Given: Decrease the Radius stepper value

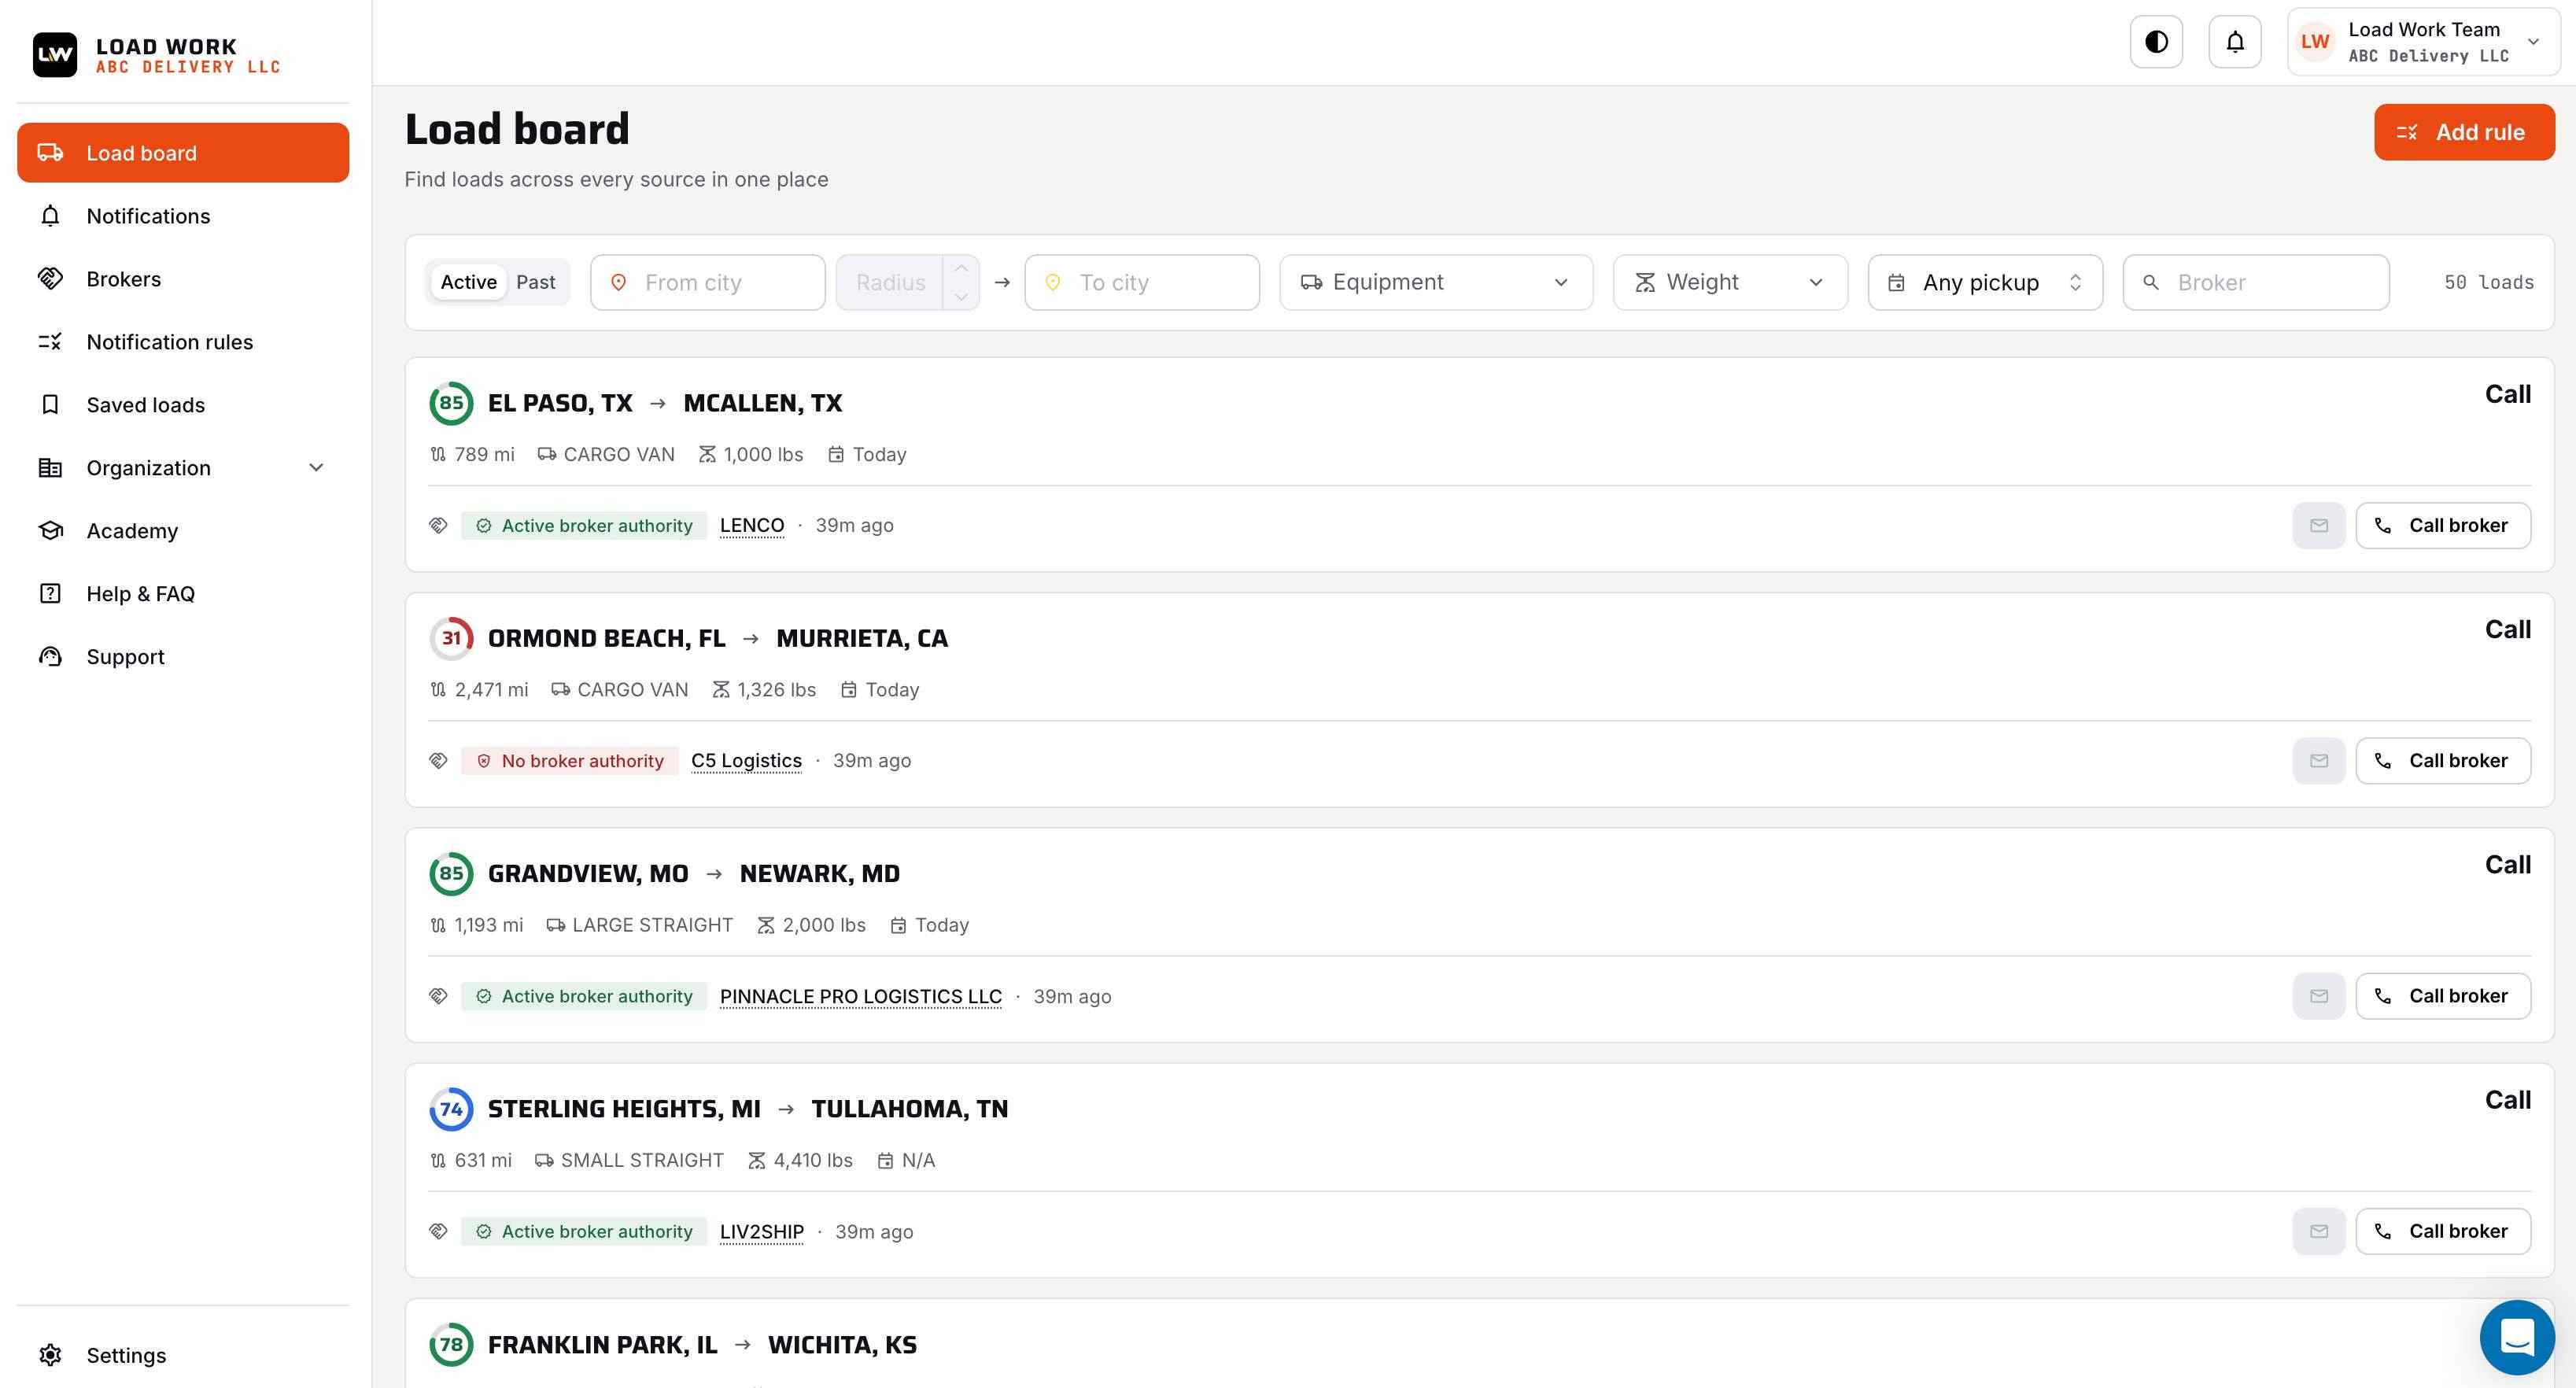Looking at the screenshot, I should [x=961, y=296].
